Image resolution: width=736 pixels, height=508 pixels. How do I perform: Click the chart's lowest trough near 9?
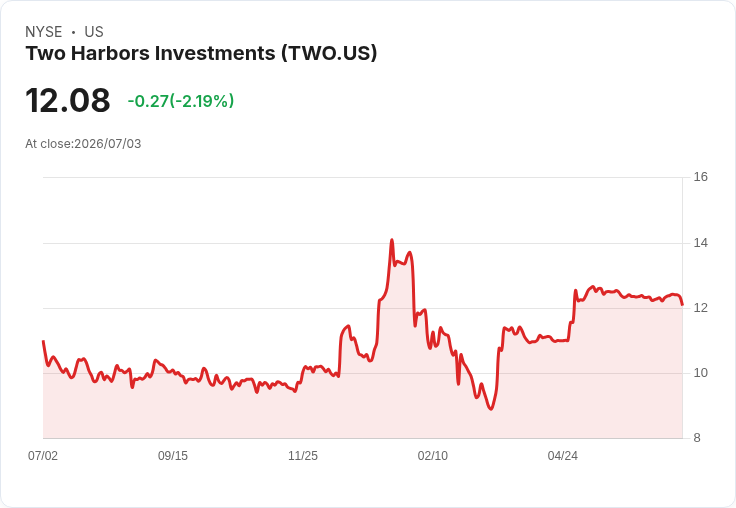[491, 409]
